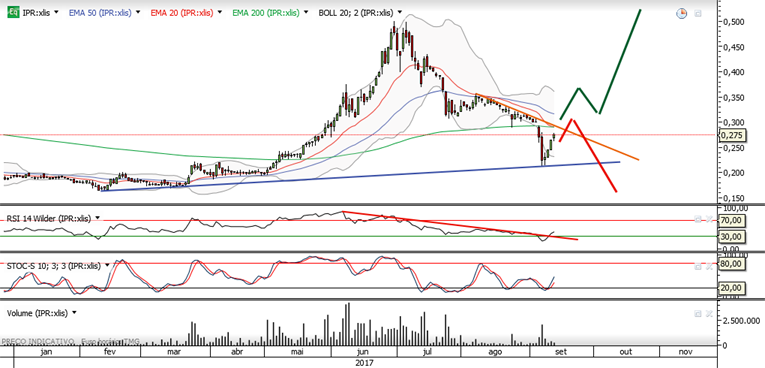The width and height of the screenshot is (765, 368).
Task: Expand the BOLL 20; 2 indicator dropdown
Action: (x=400, y=13)
